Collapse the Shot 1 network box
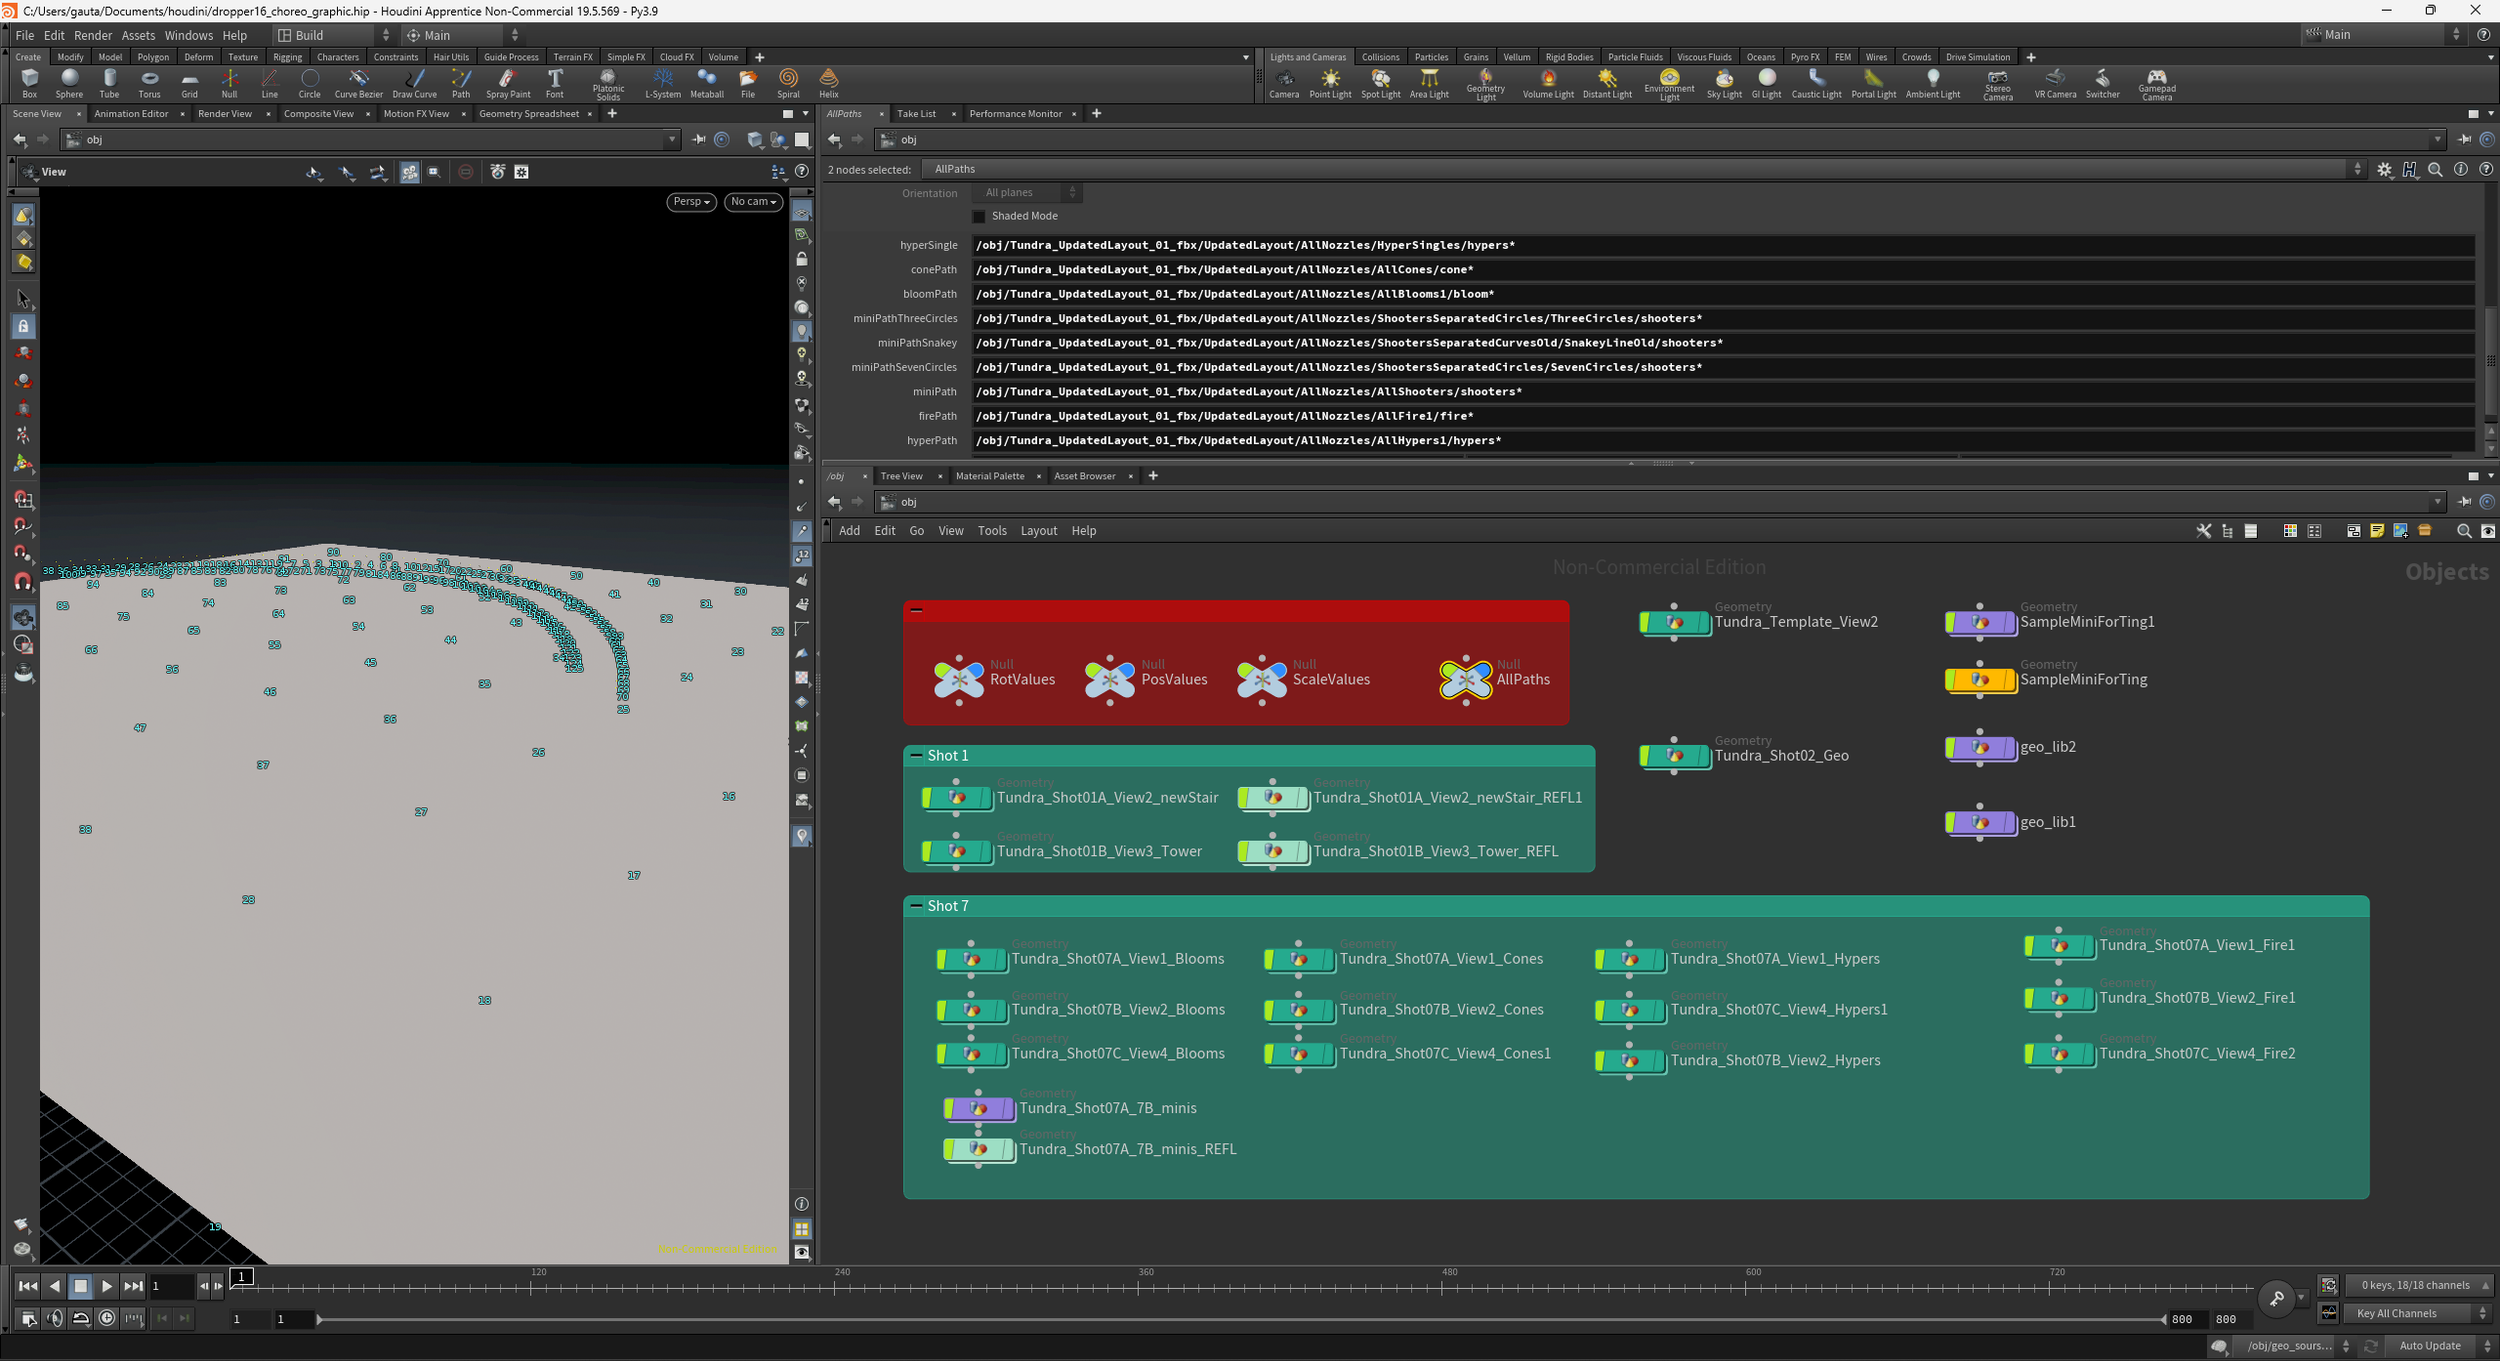 916,756
